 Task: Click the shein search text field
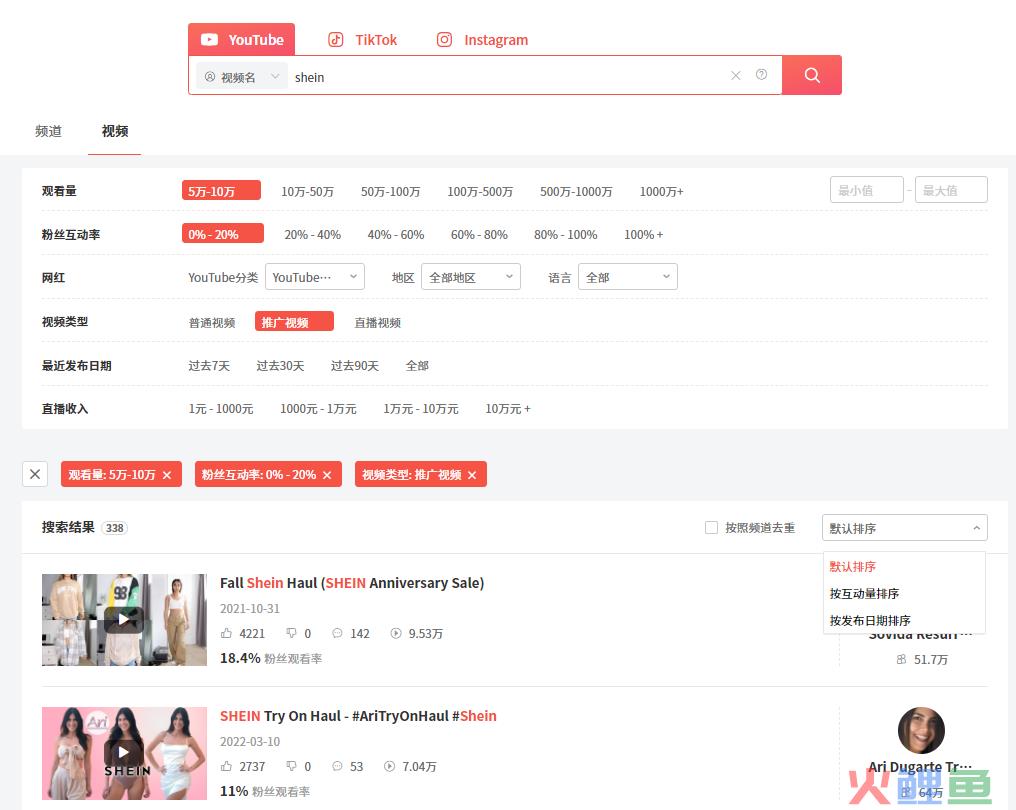[x=509, y=76]
